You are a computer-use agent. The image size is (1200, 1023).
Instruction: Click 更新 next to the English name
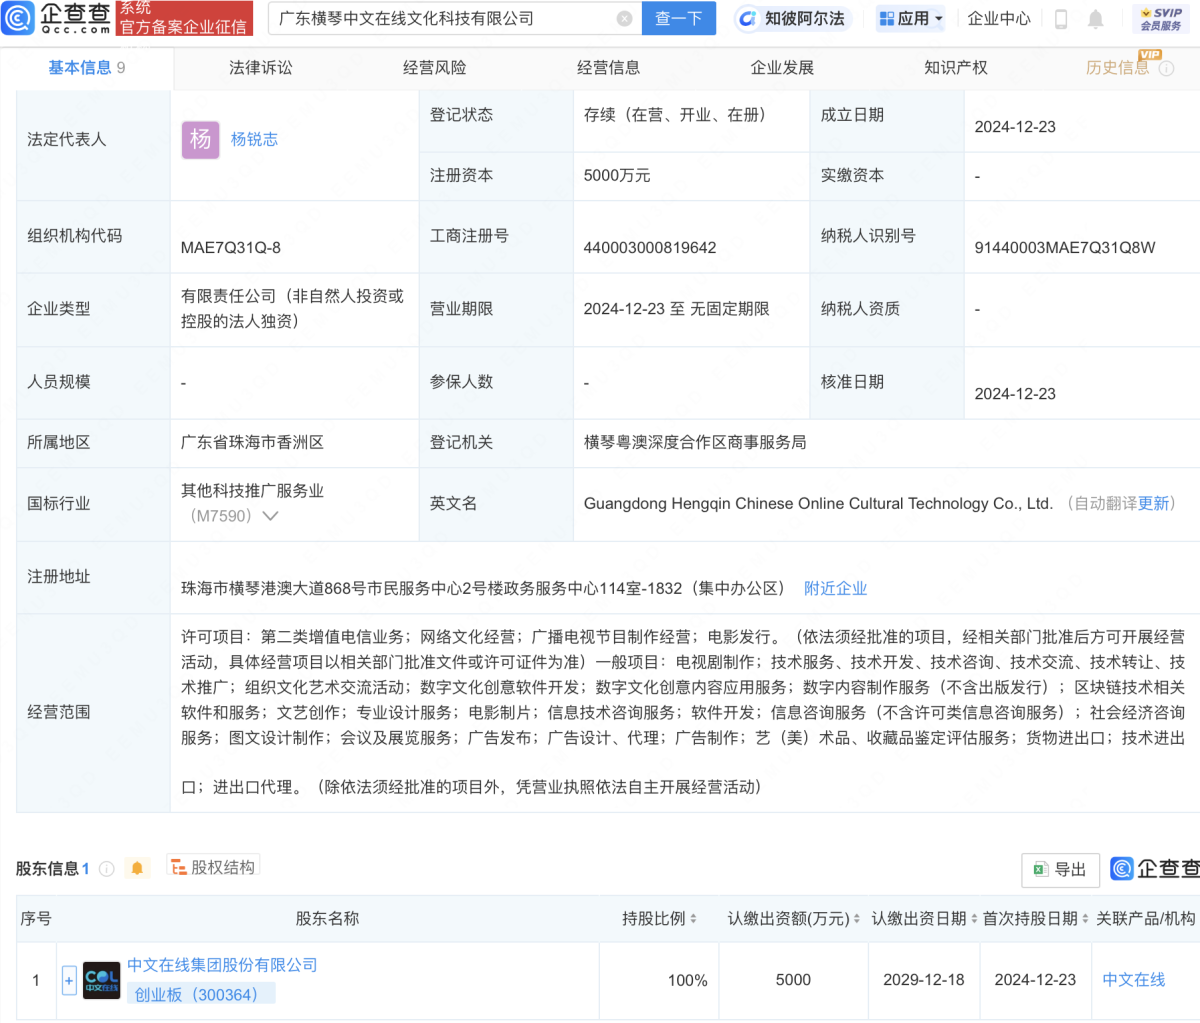tap(1153, 504)
